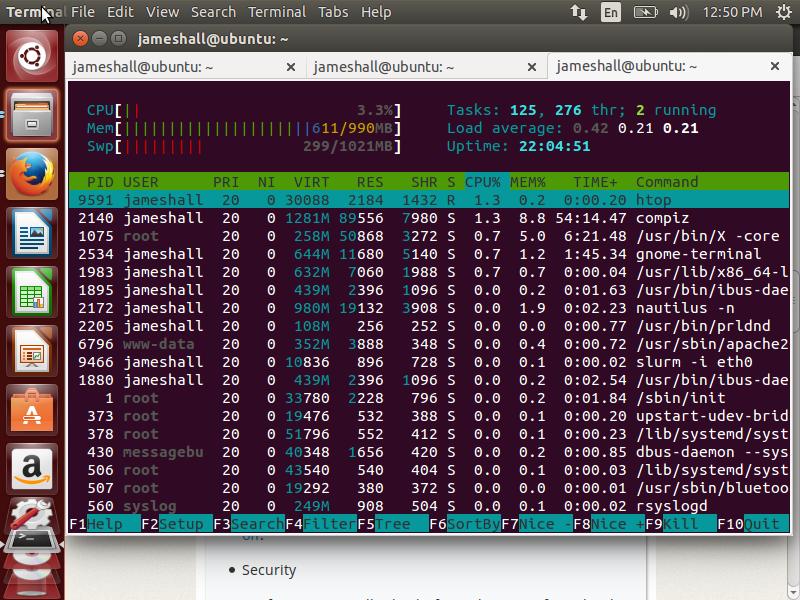Launch LibreOffice Writer from the dock
This screenshot has height=600, width=800.
(32, 236)
